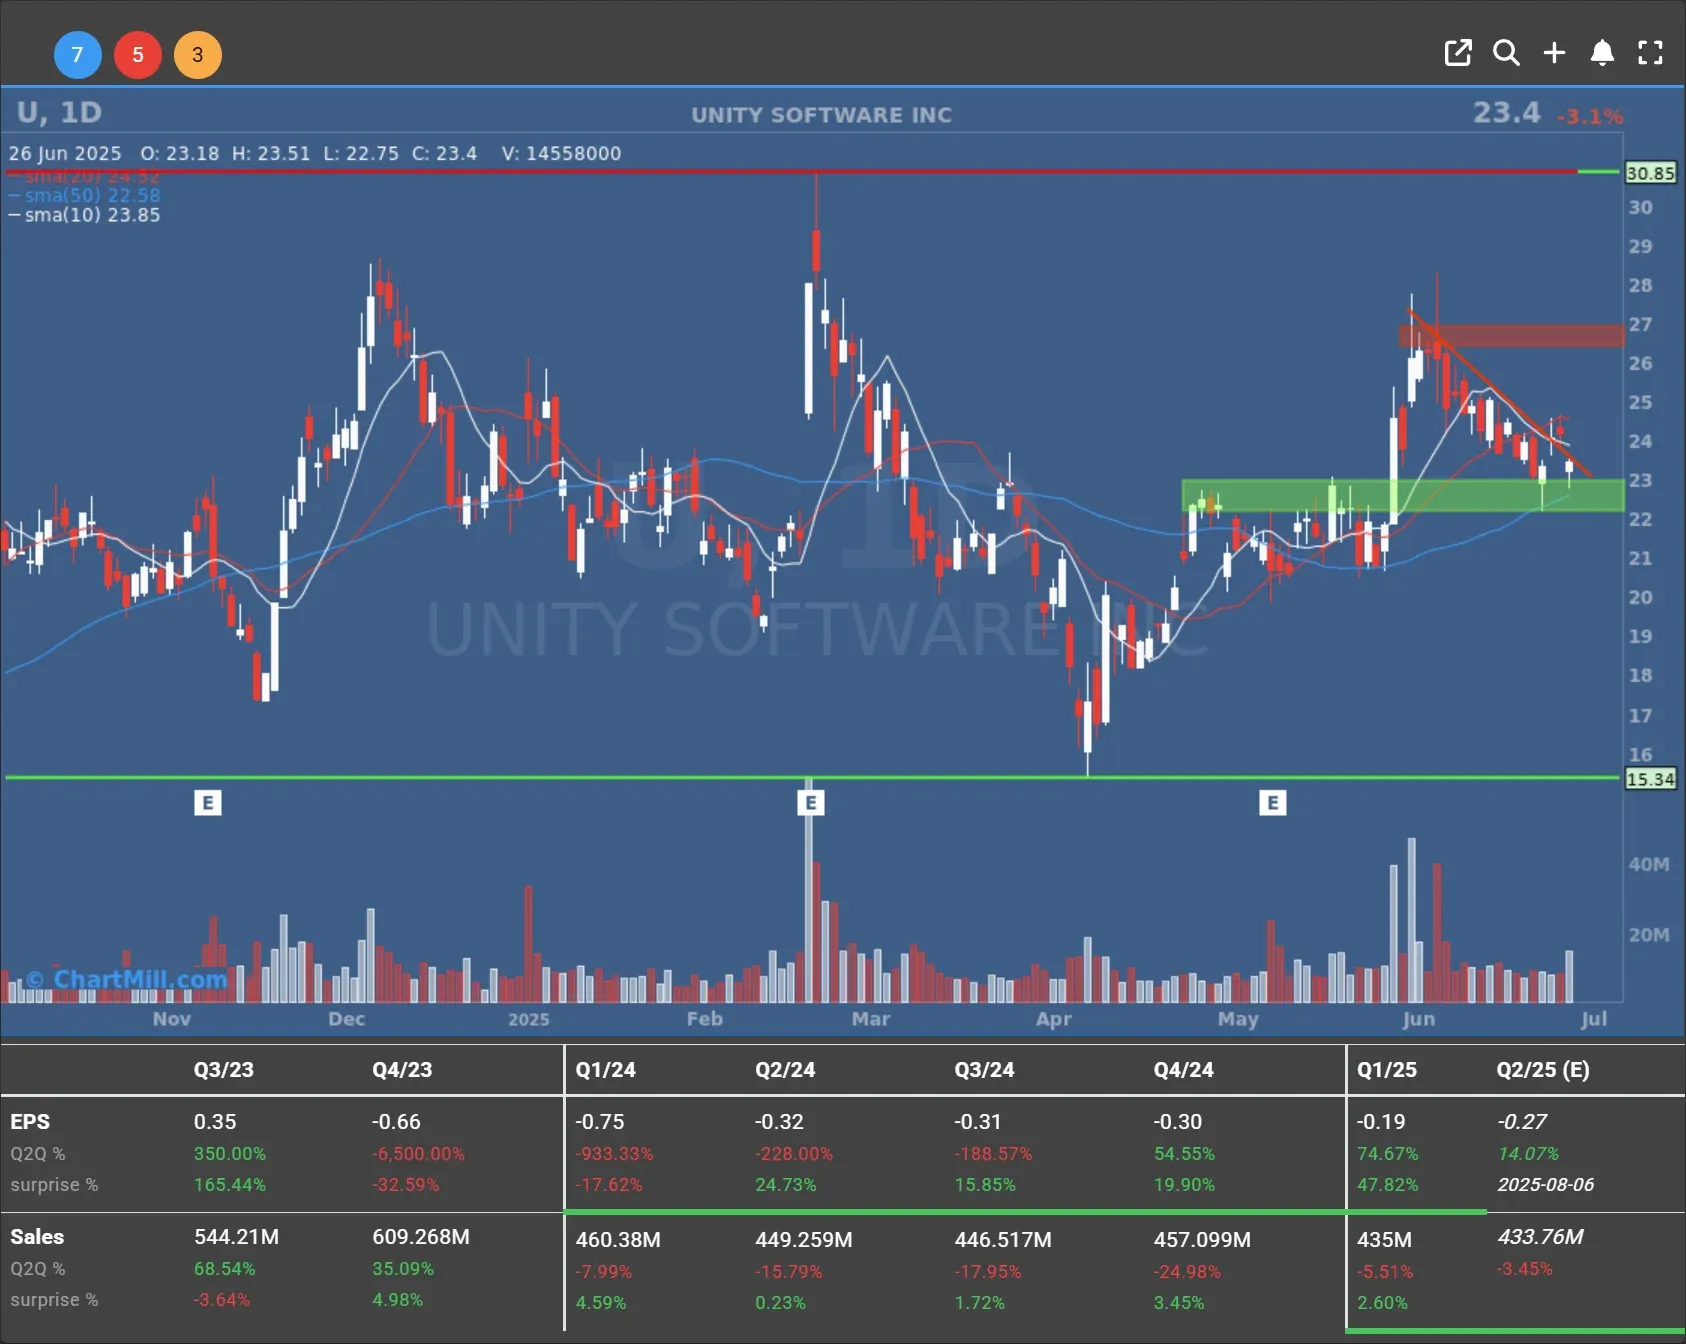
Task: Click the Q1/25 column header
Action: 1386,1069
